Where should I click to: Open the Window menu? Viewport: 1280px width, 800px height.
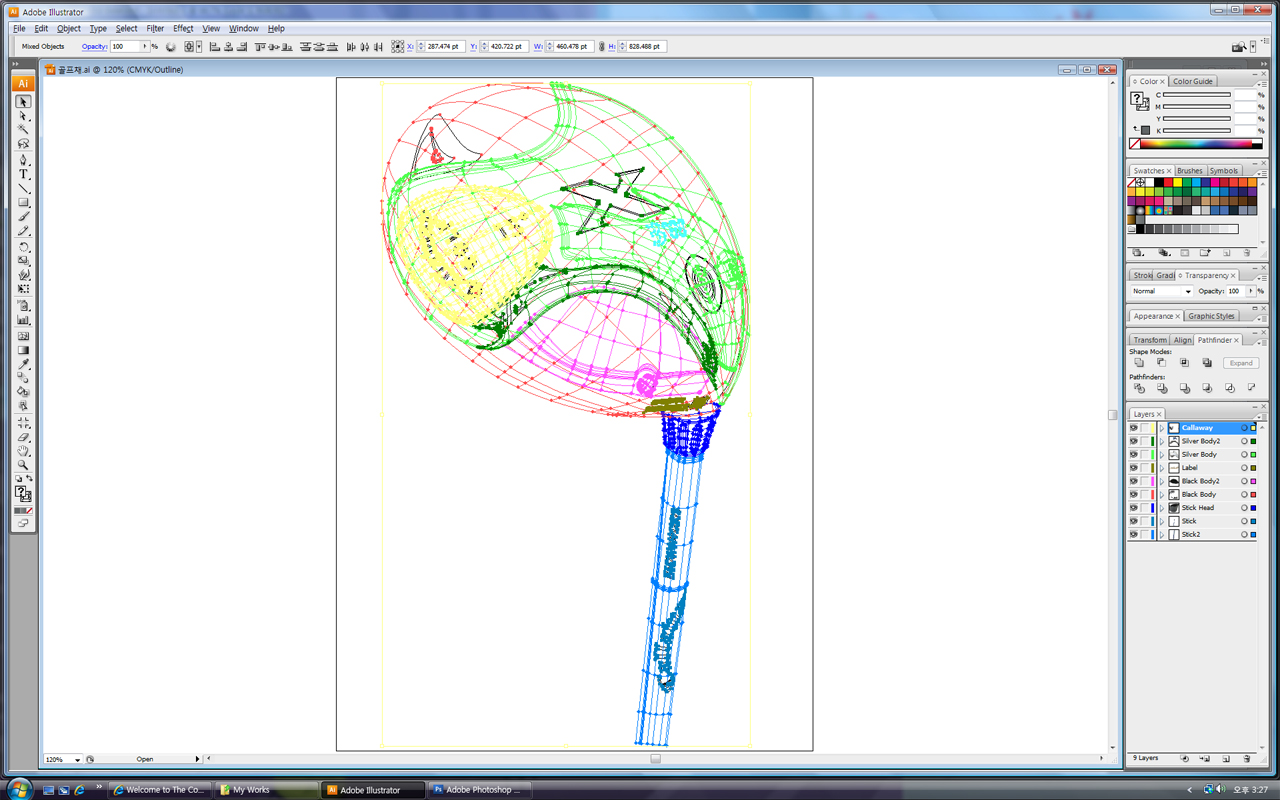pos(243,29)
